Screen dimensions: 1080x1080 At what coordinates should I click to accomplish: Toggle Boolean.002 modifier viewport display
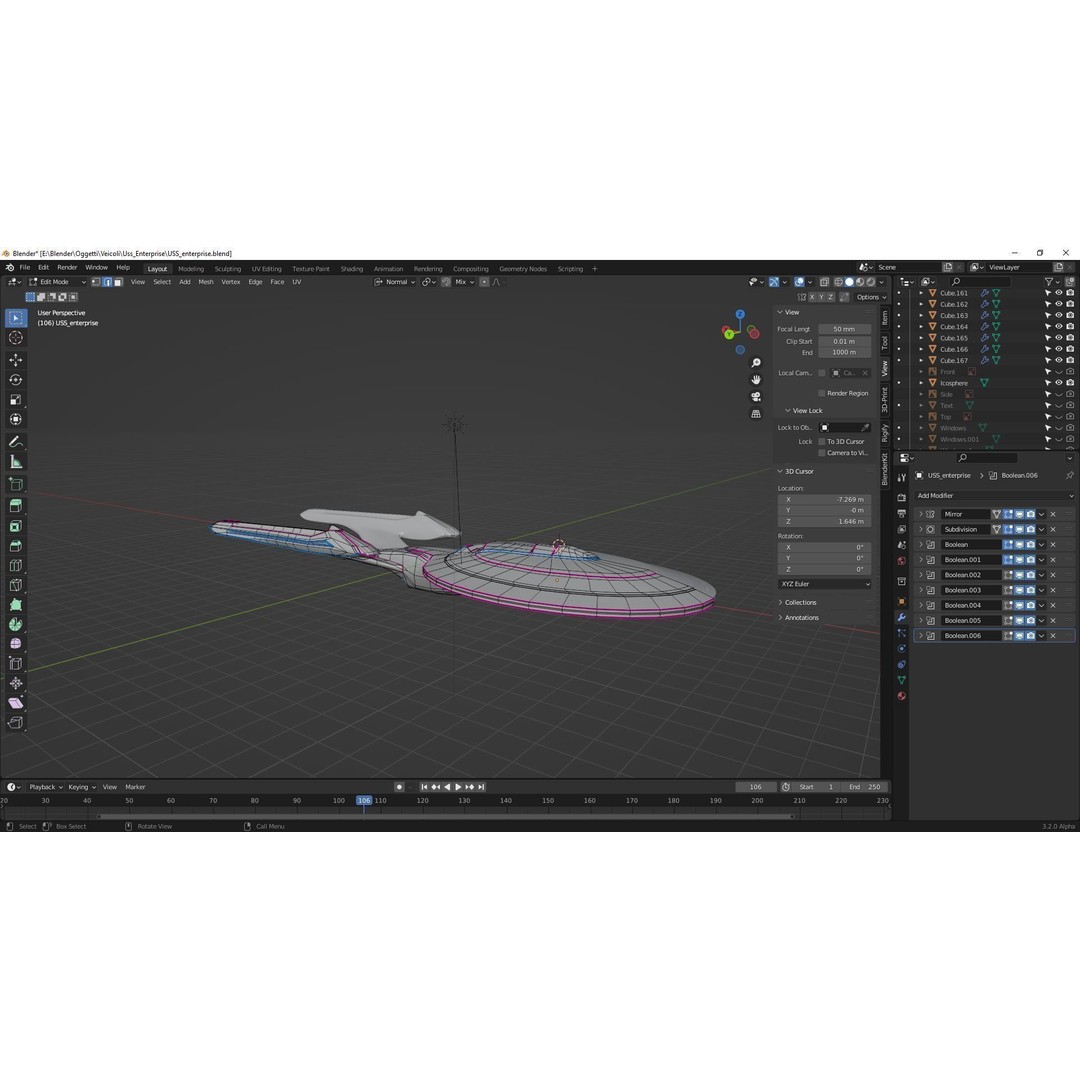(x=1019, y=574)
